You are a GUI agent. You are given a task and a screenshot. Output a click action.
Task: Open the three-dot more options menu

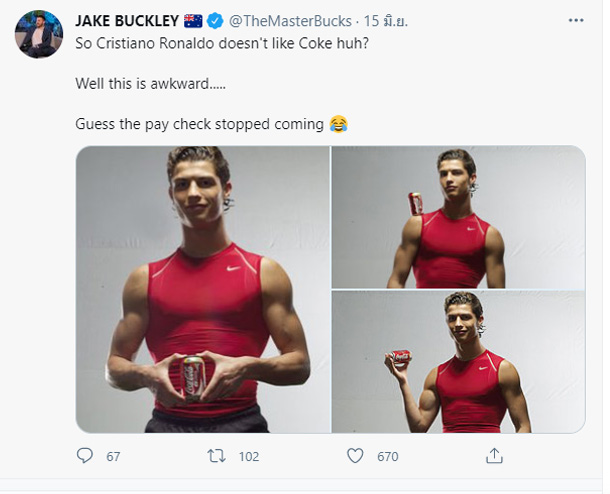(576, 20)
